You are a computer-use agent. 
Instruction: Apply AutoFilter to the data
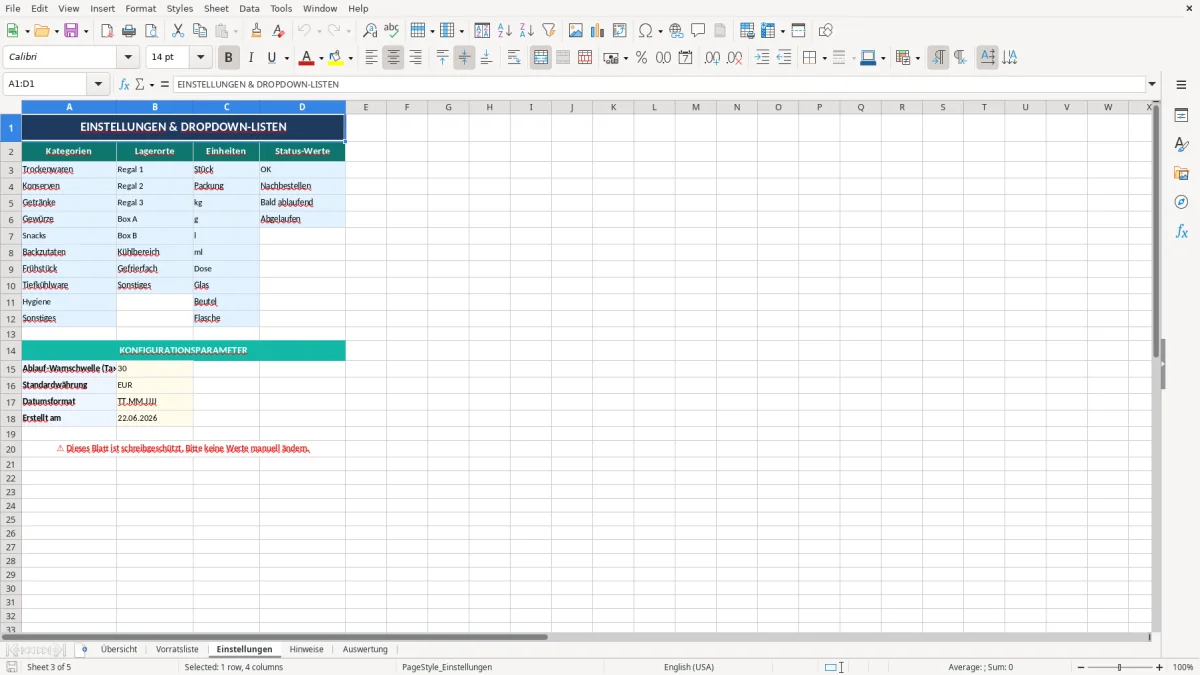548,31
